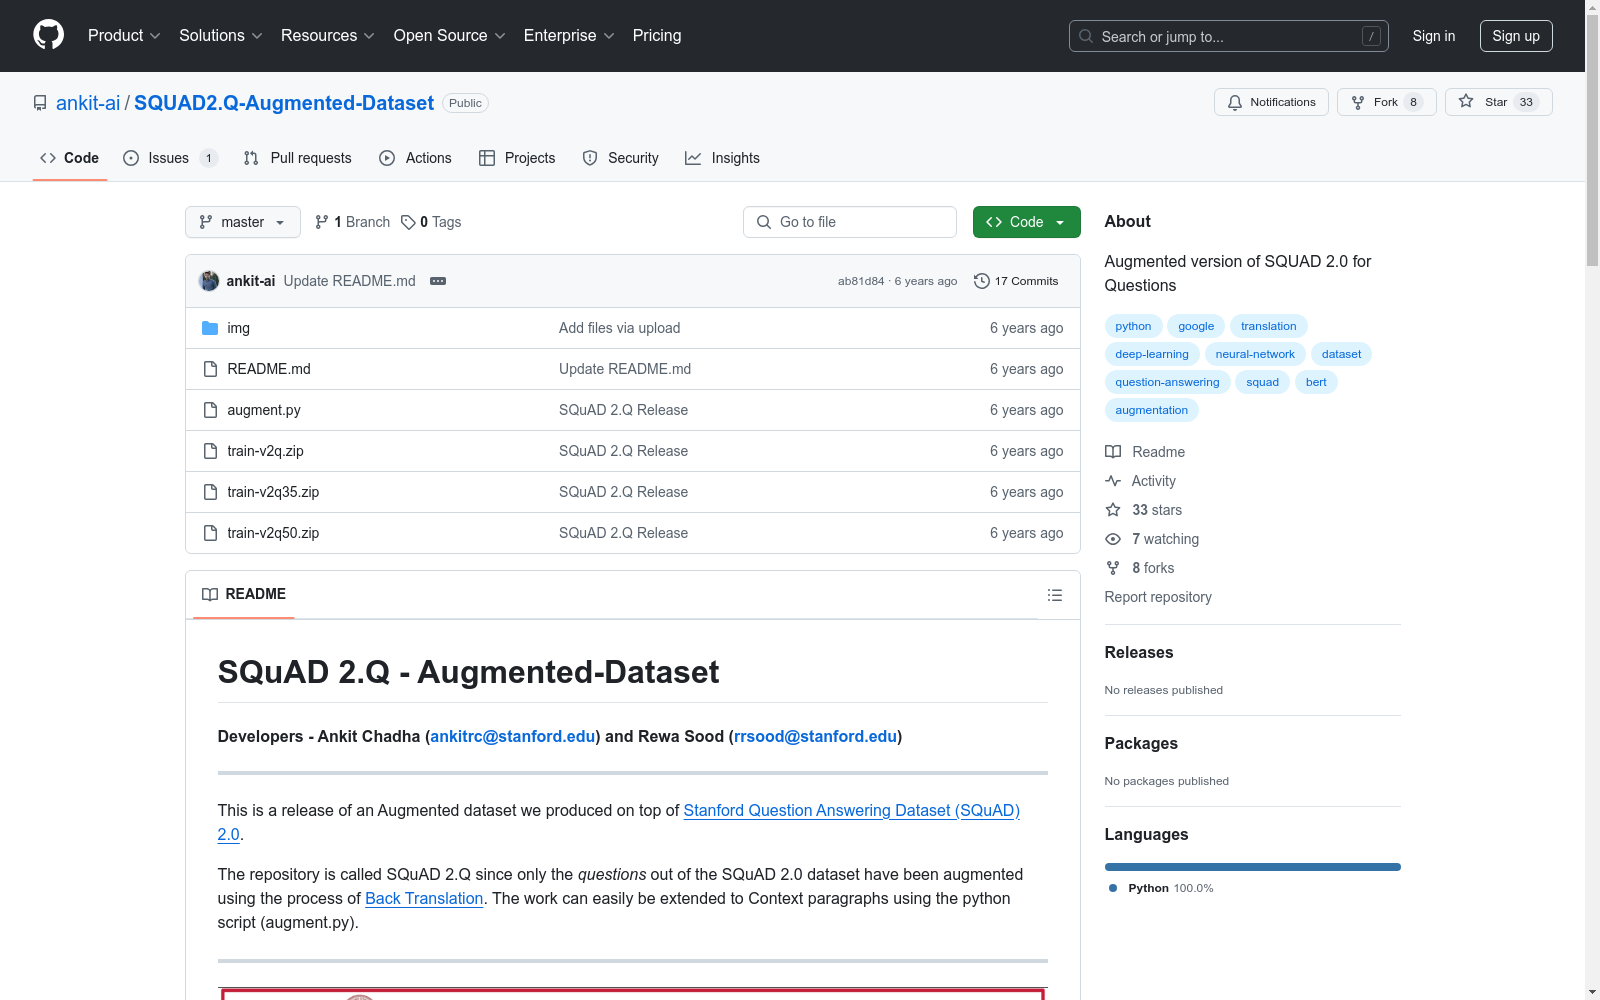Click the tag icon next to Tags
The height and width of the screenshot is (1000, 1600).
tap(408, 222)
